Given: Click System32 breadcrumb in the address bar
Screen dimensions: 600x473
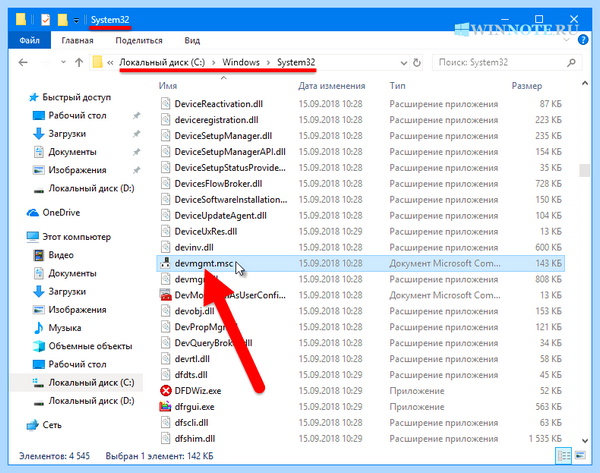Looking at the screenshot, I should point(296,62).
